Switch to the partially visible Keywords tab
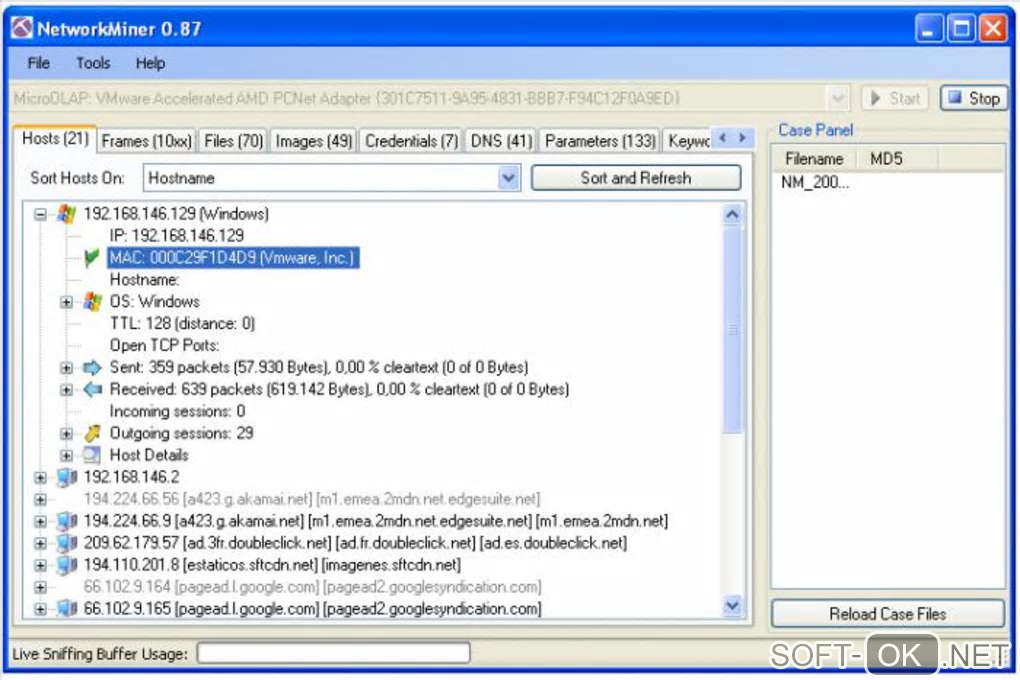This screenshot has height=680, width=1020. pos(688,141)
